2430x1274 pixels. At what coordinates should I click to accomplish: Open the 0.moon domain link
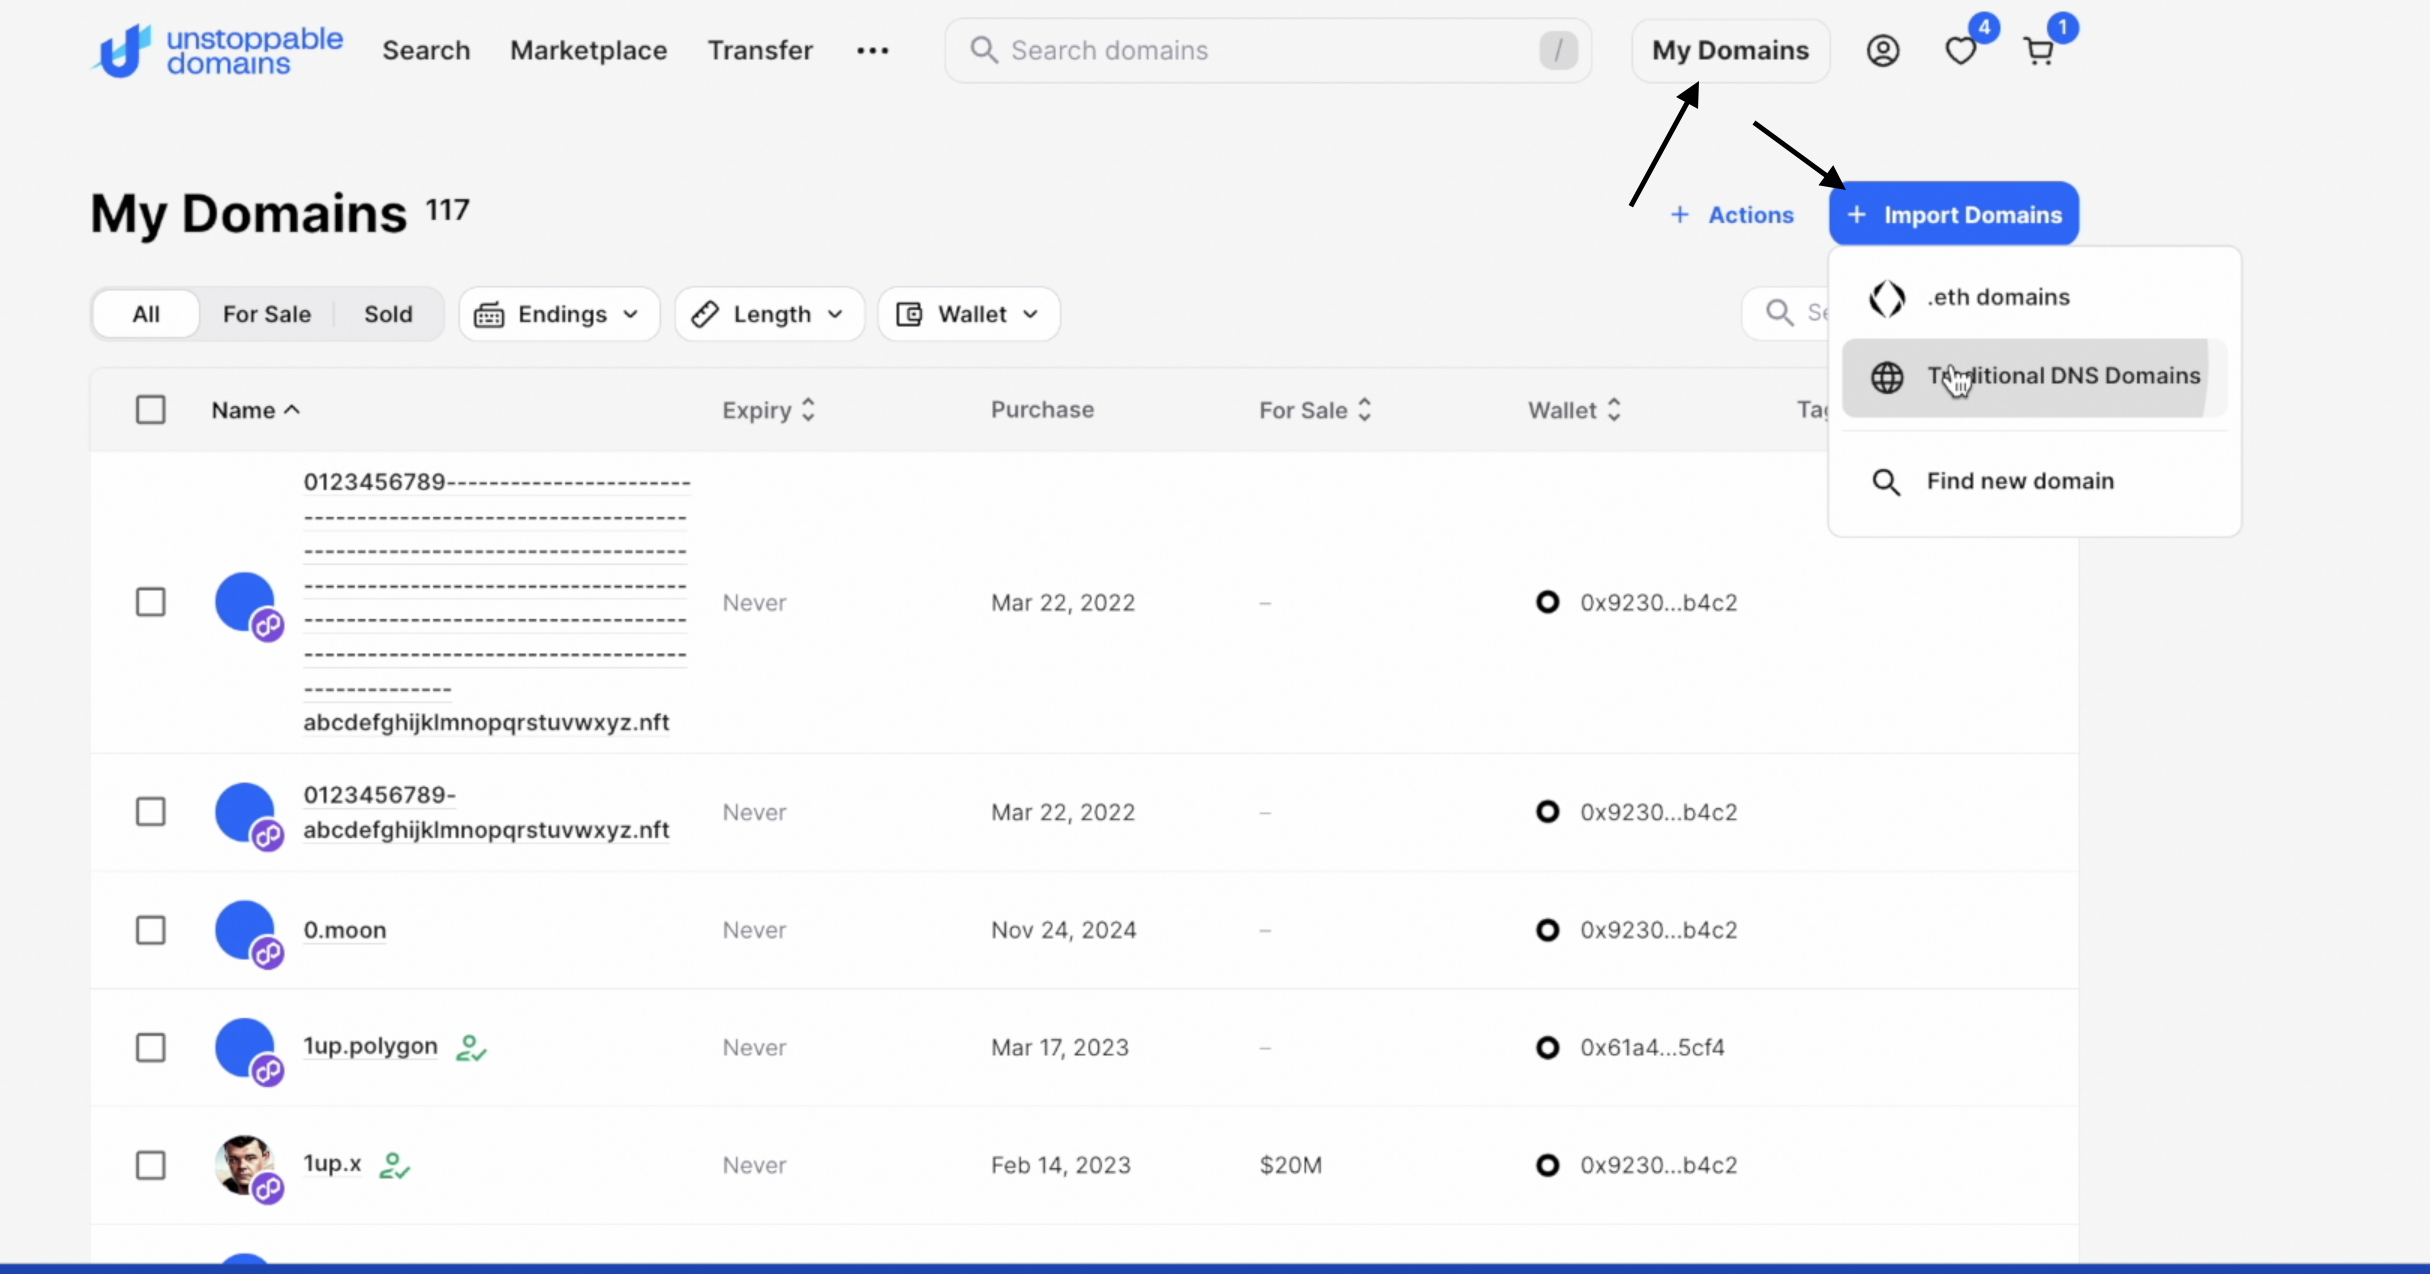[344, 930]
